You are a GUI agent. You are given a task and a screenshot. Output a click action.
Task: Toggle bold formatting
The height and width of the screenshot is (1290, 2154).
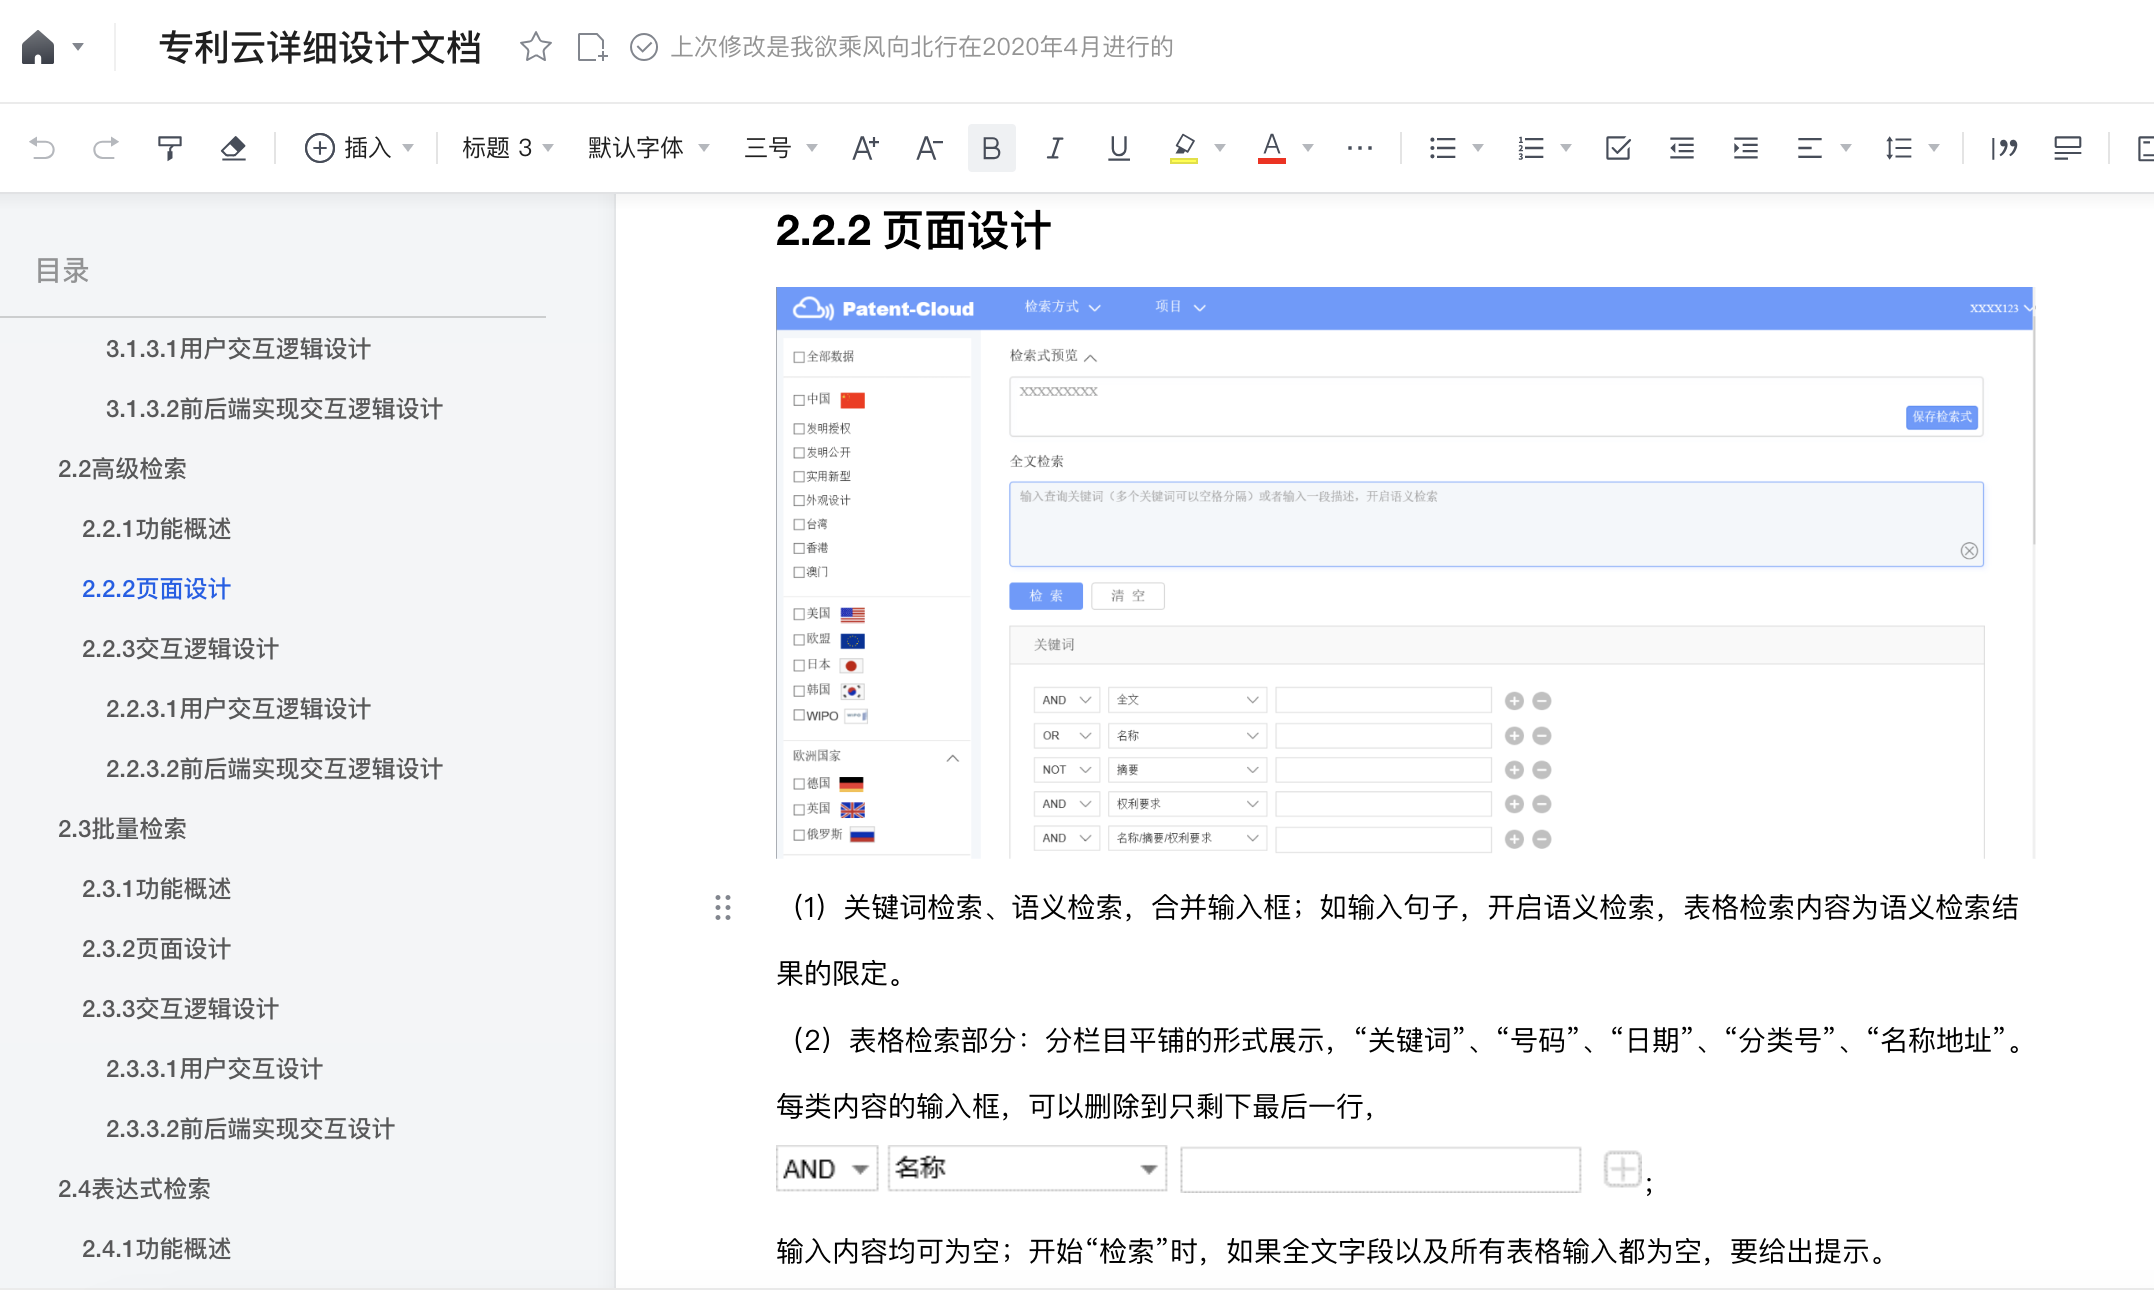(991, 148)
